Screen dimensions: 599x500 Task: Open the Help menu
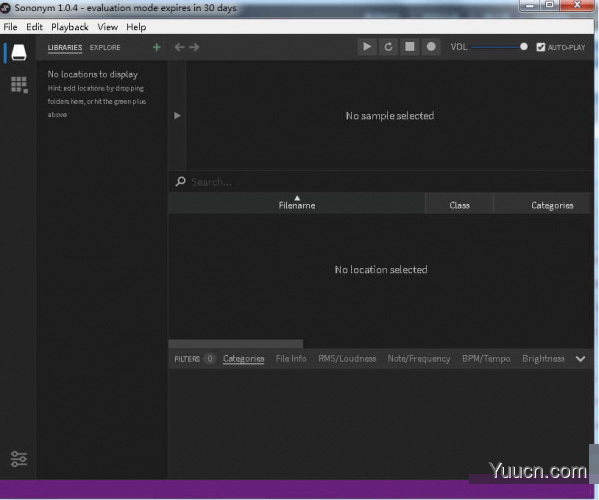(x=136, y=27)
